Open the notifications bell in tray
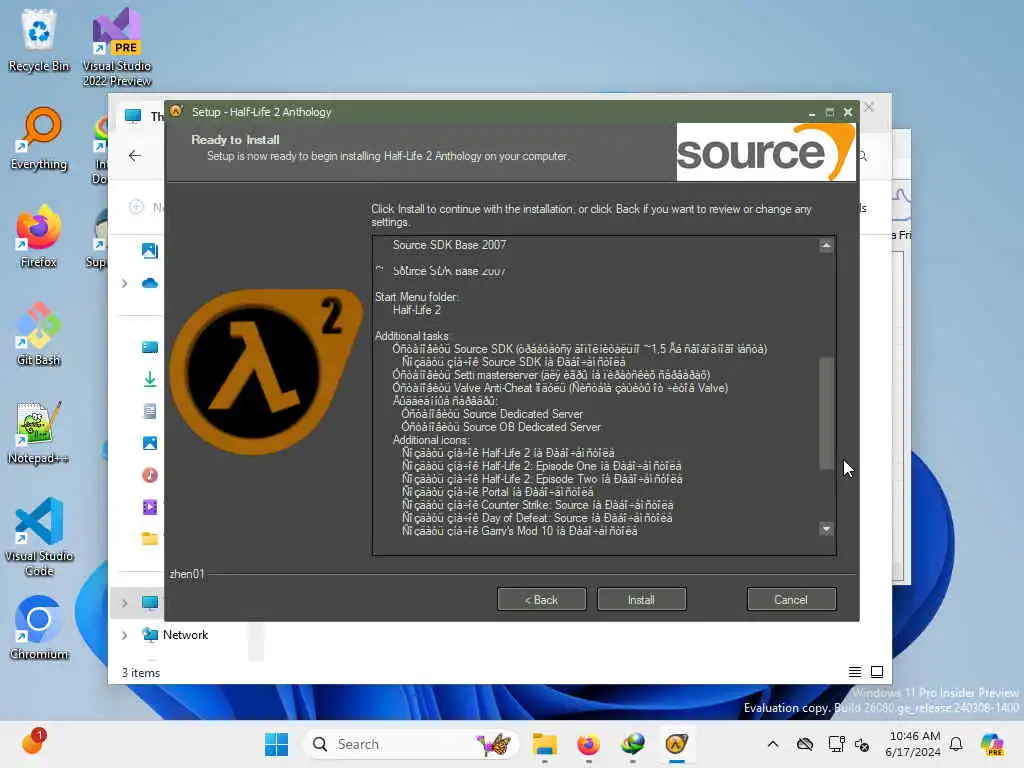Viewport: 1024px width, 768px height. 956,744
